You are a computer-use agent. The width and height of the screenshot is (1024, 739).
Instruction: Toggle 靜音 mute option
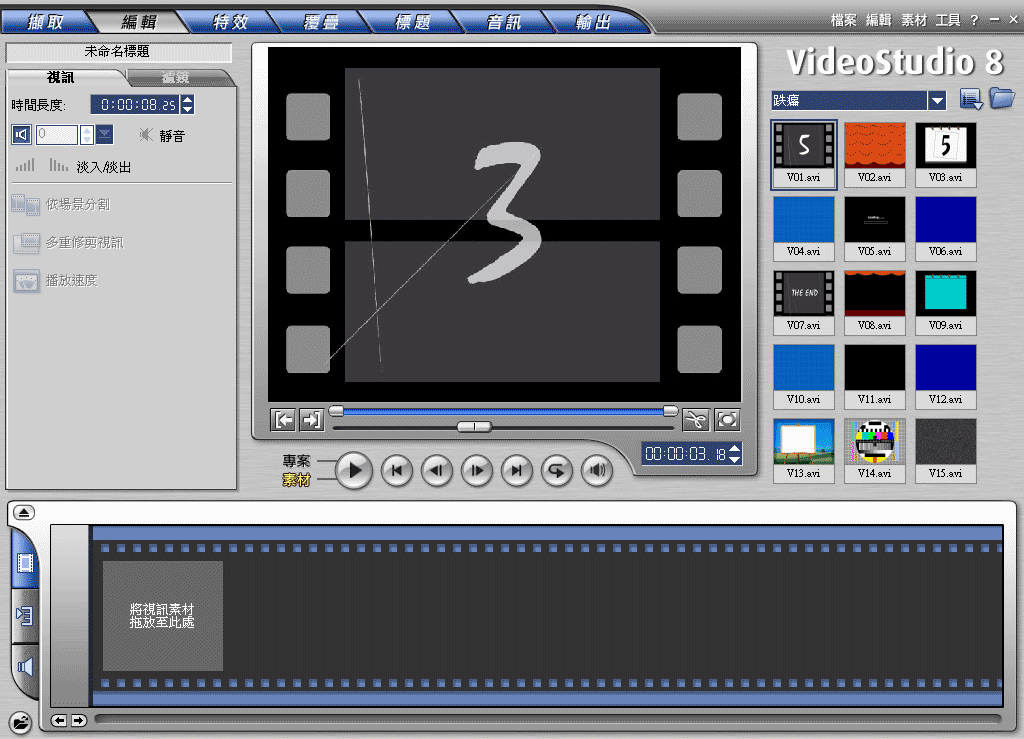coord(163,136)
